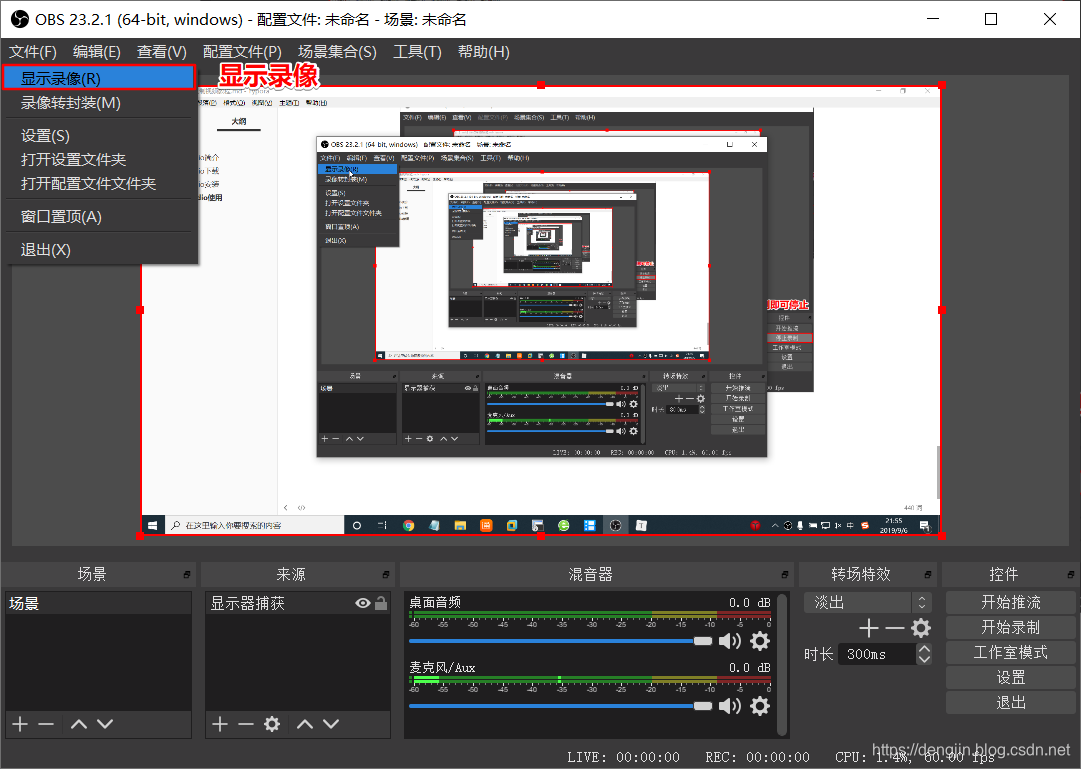Increase the 时长 duration value
Viewport: 1081px width, 769px height.
[924, 648]
